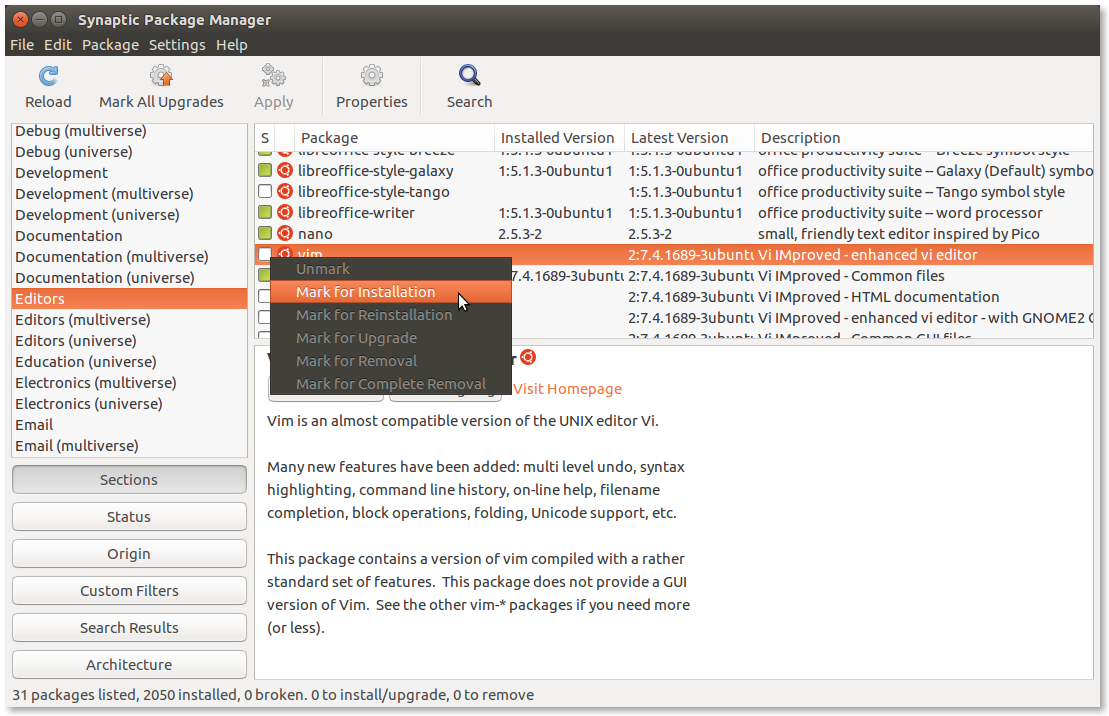Screen dimensions: 1109x716
Task: Click the Search Results button
Action: click(x=129, y=628)
